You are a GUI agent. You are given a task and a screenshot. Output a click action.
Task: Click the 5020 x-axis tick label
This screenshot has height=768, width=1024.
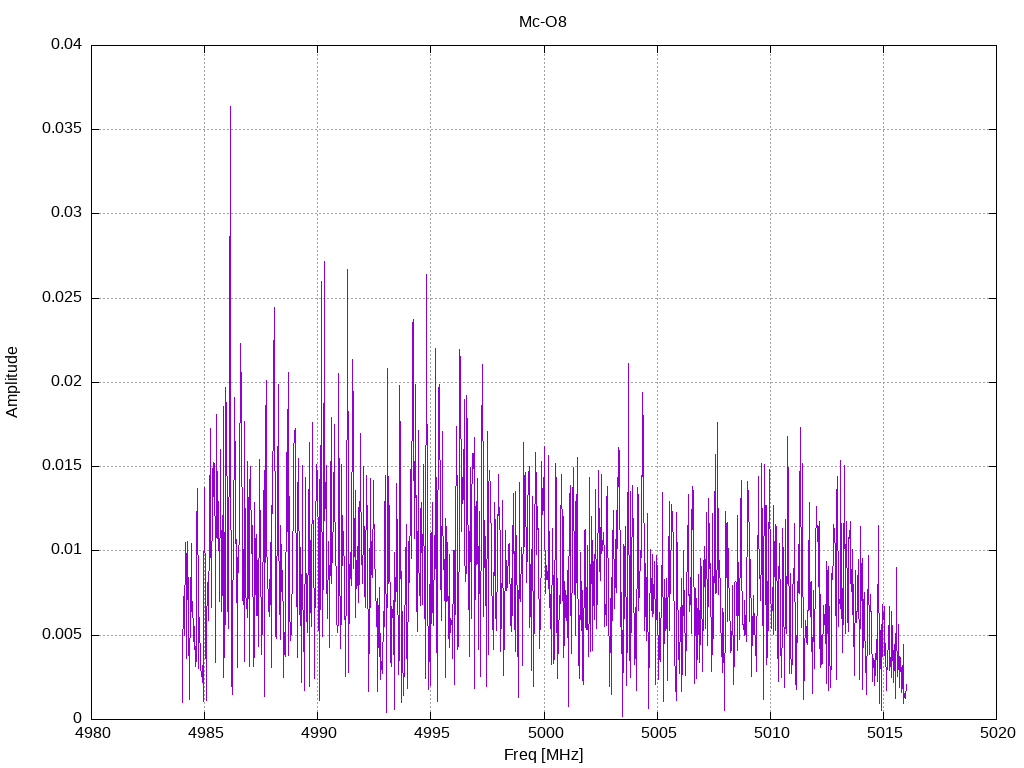(997, 733)
